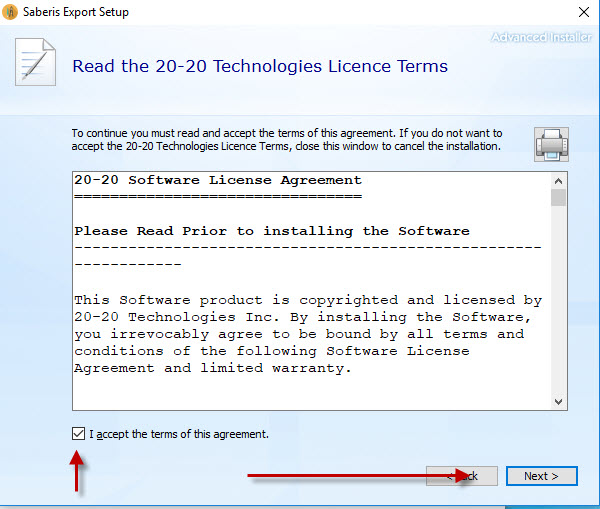Click the Saberis app icon in title bar
600x509 pixels.
[10, 12]
